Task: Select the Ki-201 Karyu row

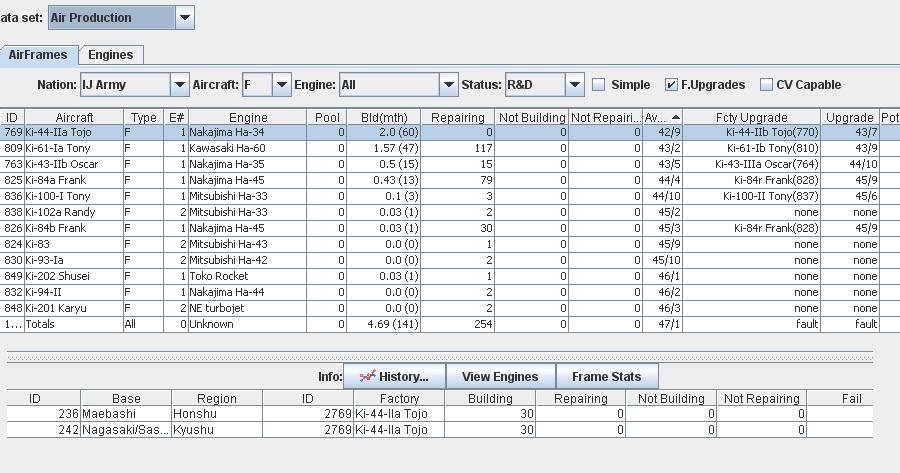Action: point(450,308)
